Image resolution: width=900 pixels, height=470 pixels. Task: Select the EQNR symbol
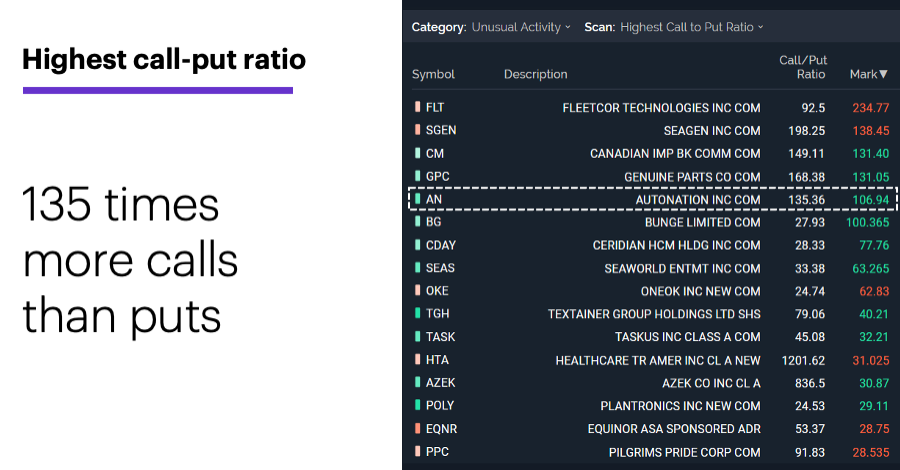[x=441, y=429]
